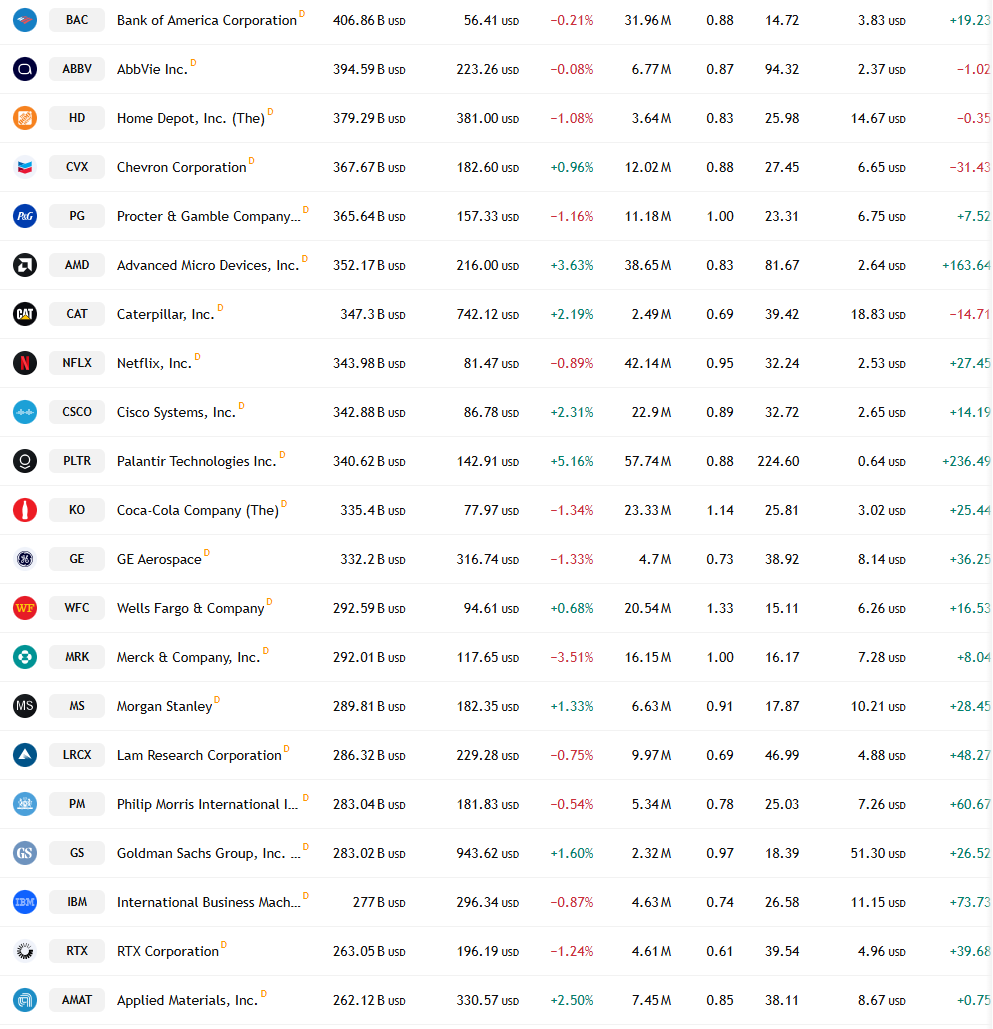Click the Cisco logo icon
Viewport: 993px width, 1029px height.
point(25,412)
